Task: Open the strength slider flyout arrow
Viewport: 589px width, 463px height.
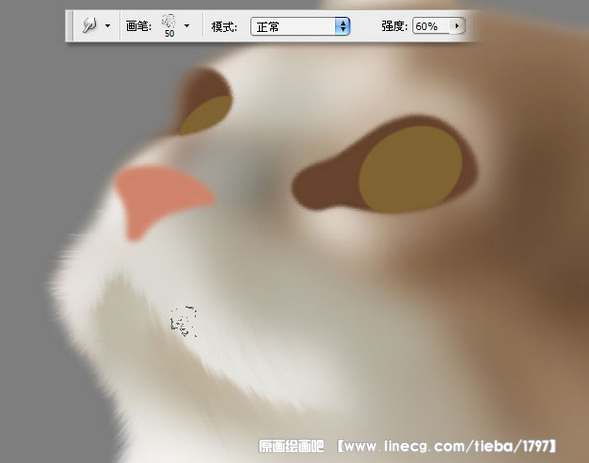Action: click(457, 26)
